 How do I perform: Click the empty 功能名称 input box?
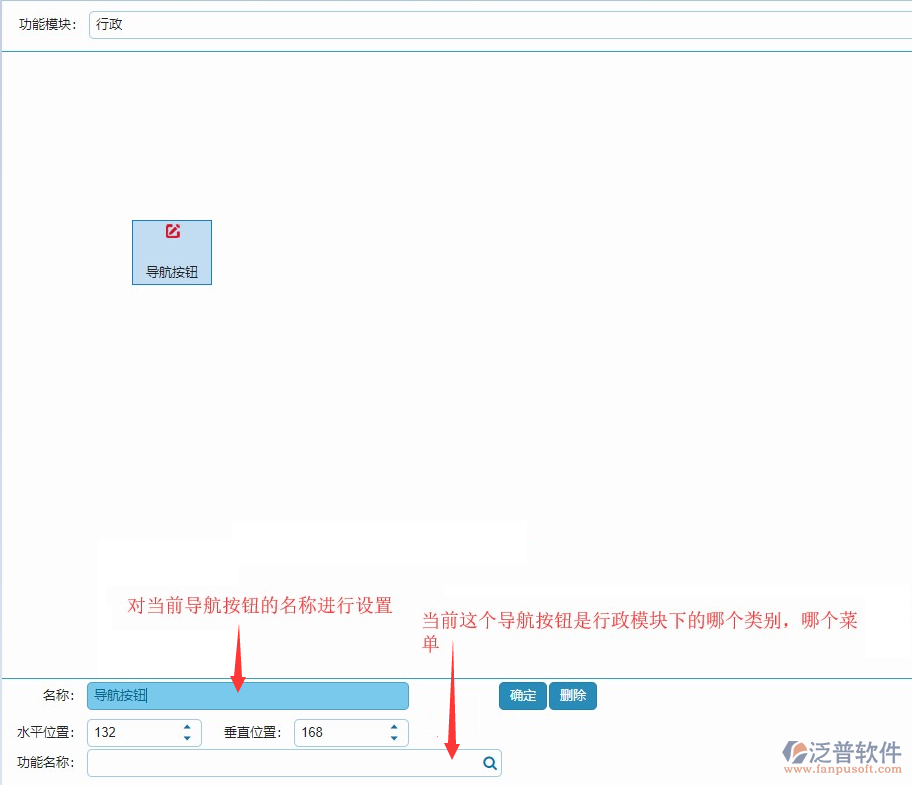[x=280, y=763]
